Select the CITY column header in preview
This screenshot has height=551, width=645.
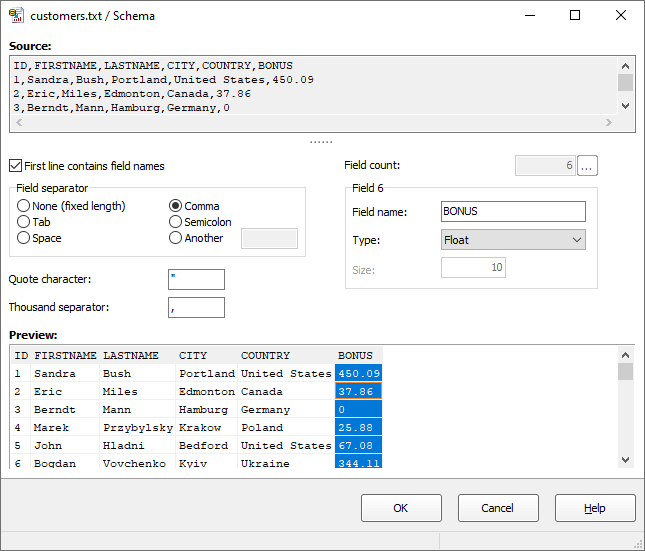(193, 355)
